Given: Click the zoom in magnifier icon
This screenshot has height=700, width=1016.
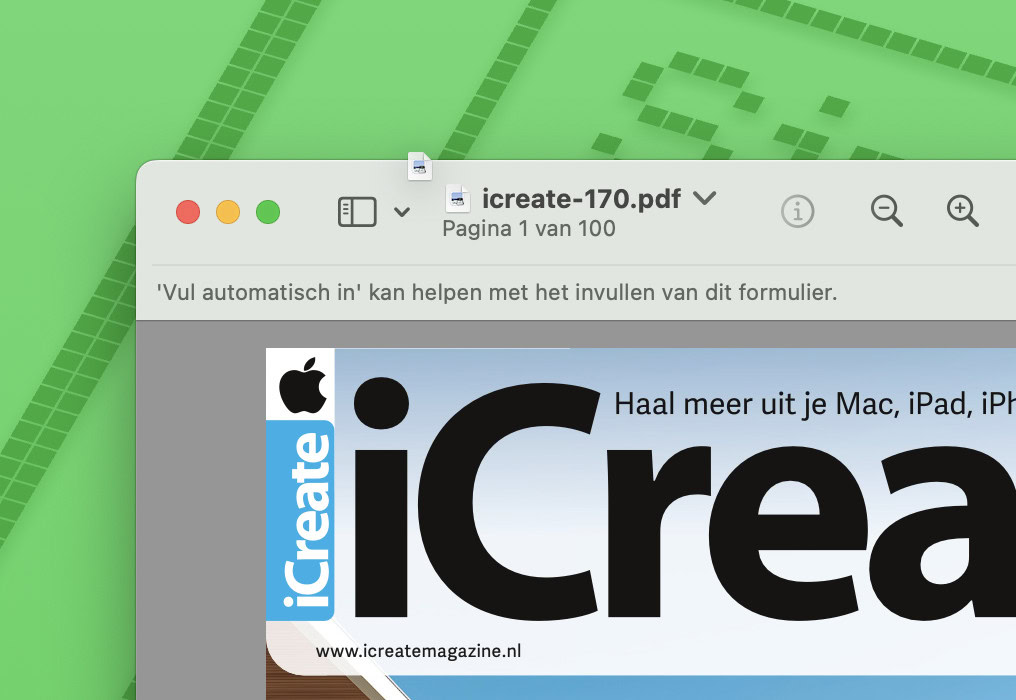Looking at the screenshot, I should (x=963, y=211).
